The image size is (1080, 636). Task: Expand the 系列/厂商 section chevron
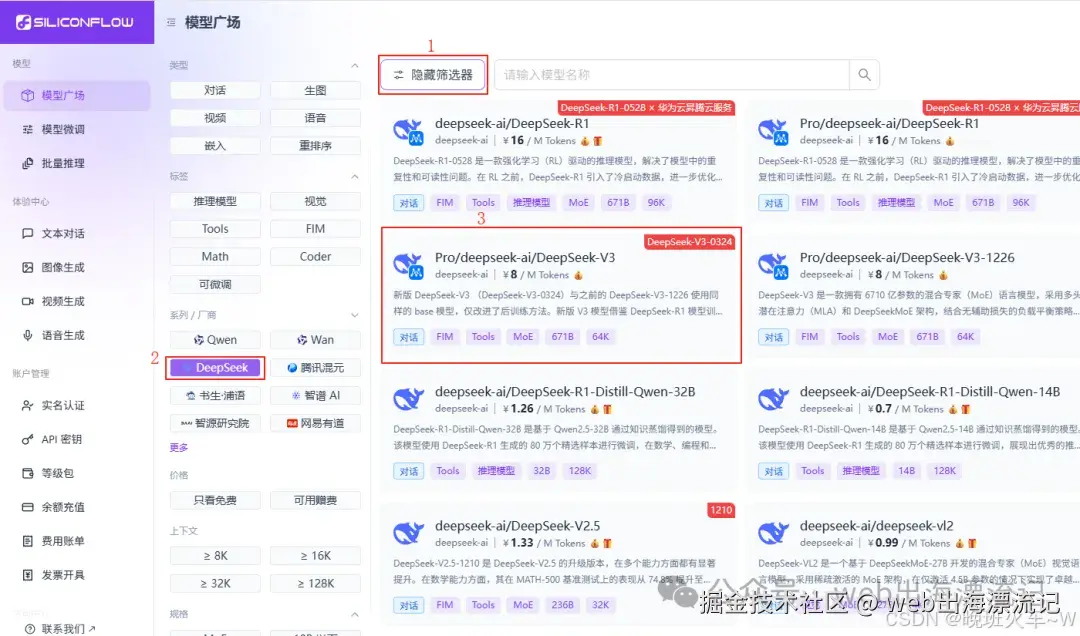[x=355, y=315]
